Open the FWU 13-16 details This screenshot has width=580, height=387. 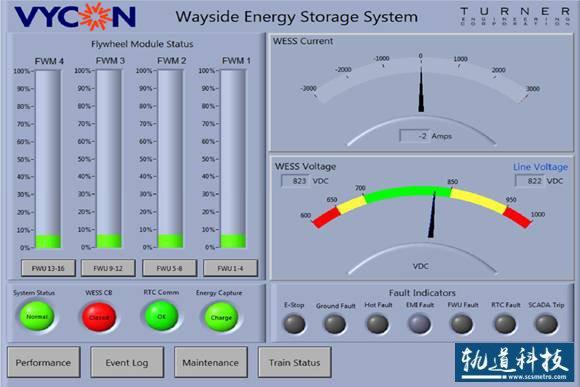point(48,268)
